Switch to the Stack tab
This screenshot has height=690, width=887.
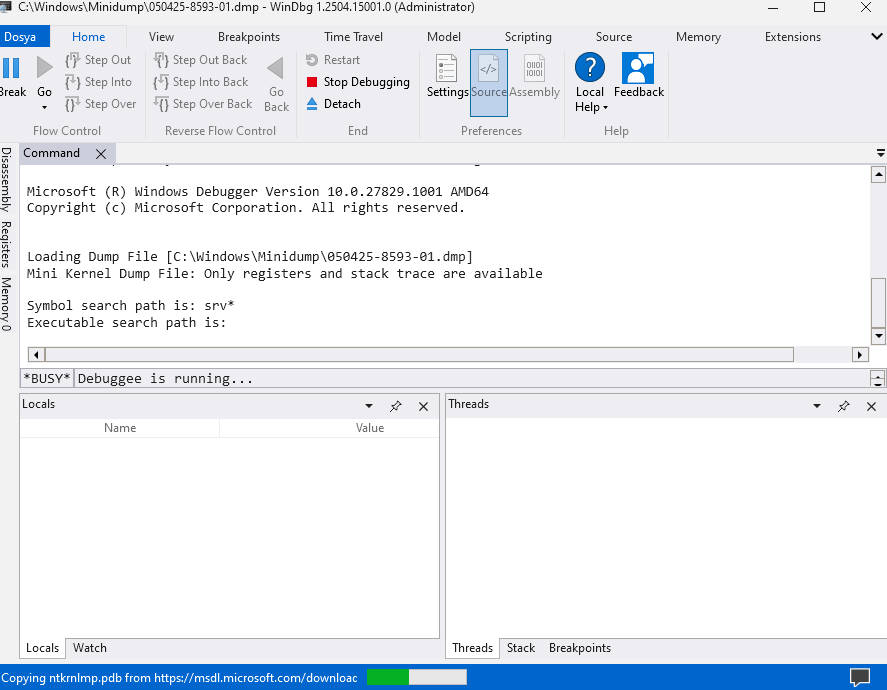click(520, 648)
